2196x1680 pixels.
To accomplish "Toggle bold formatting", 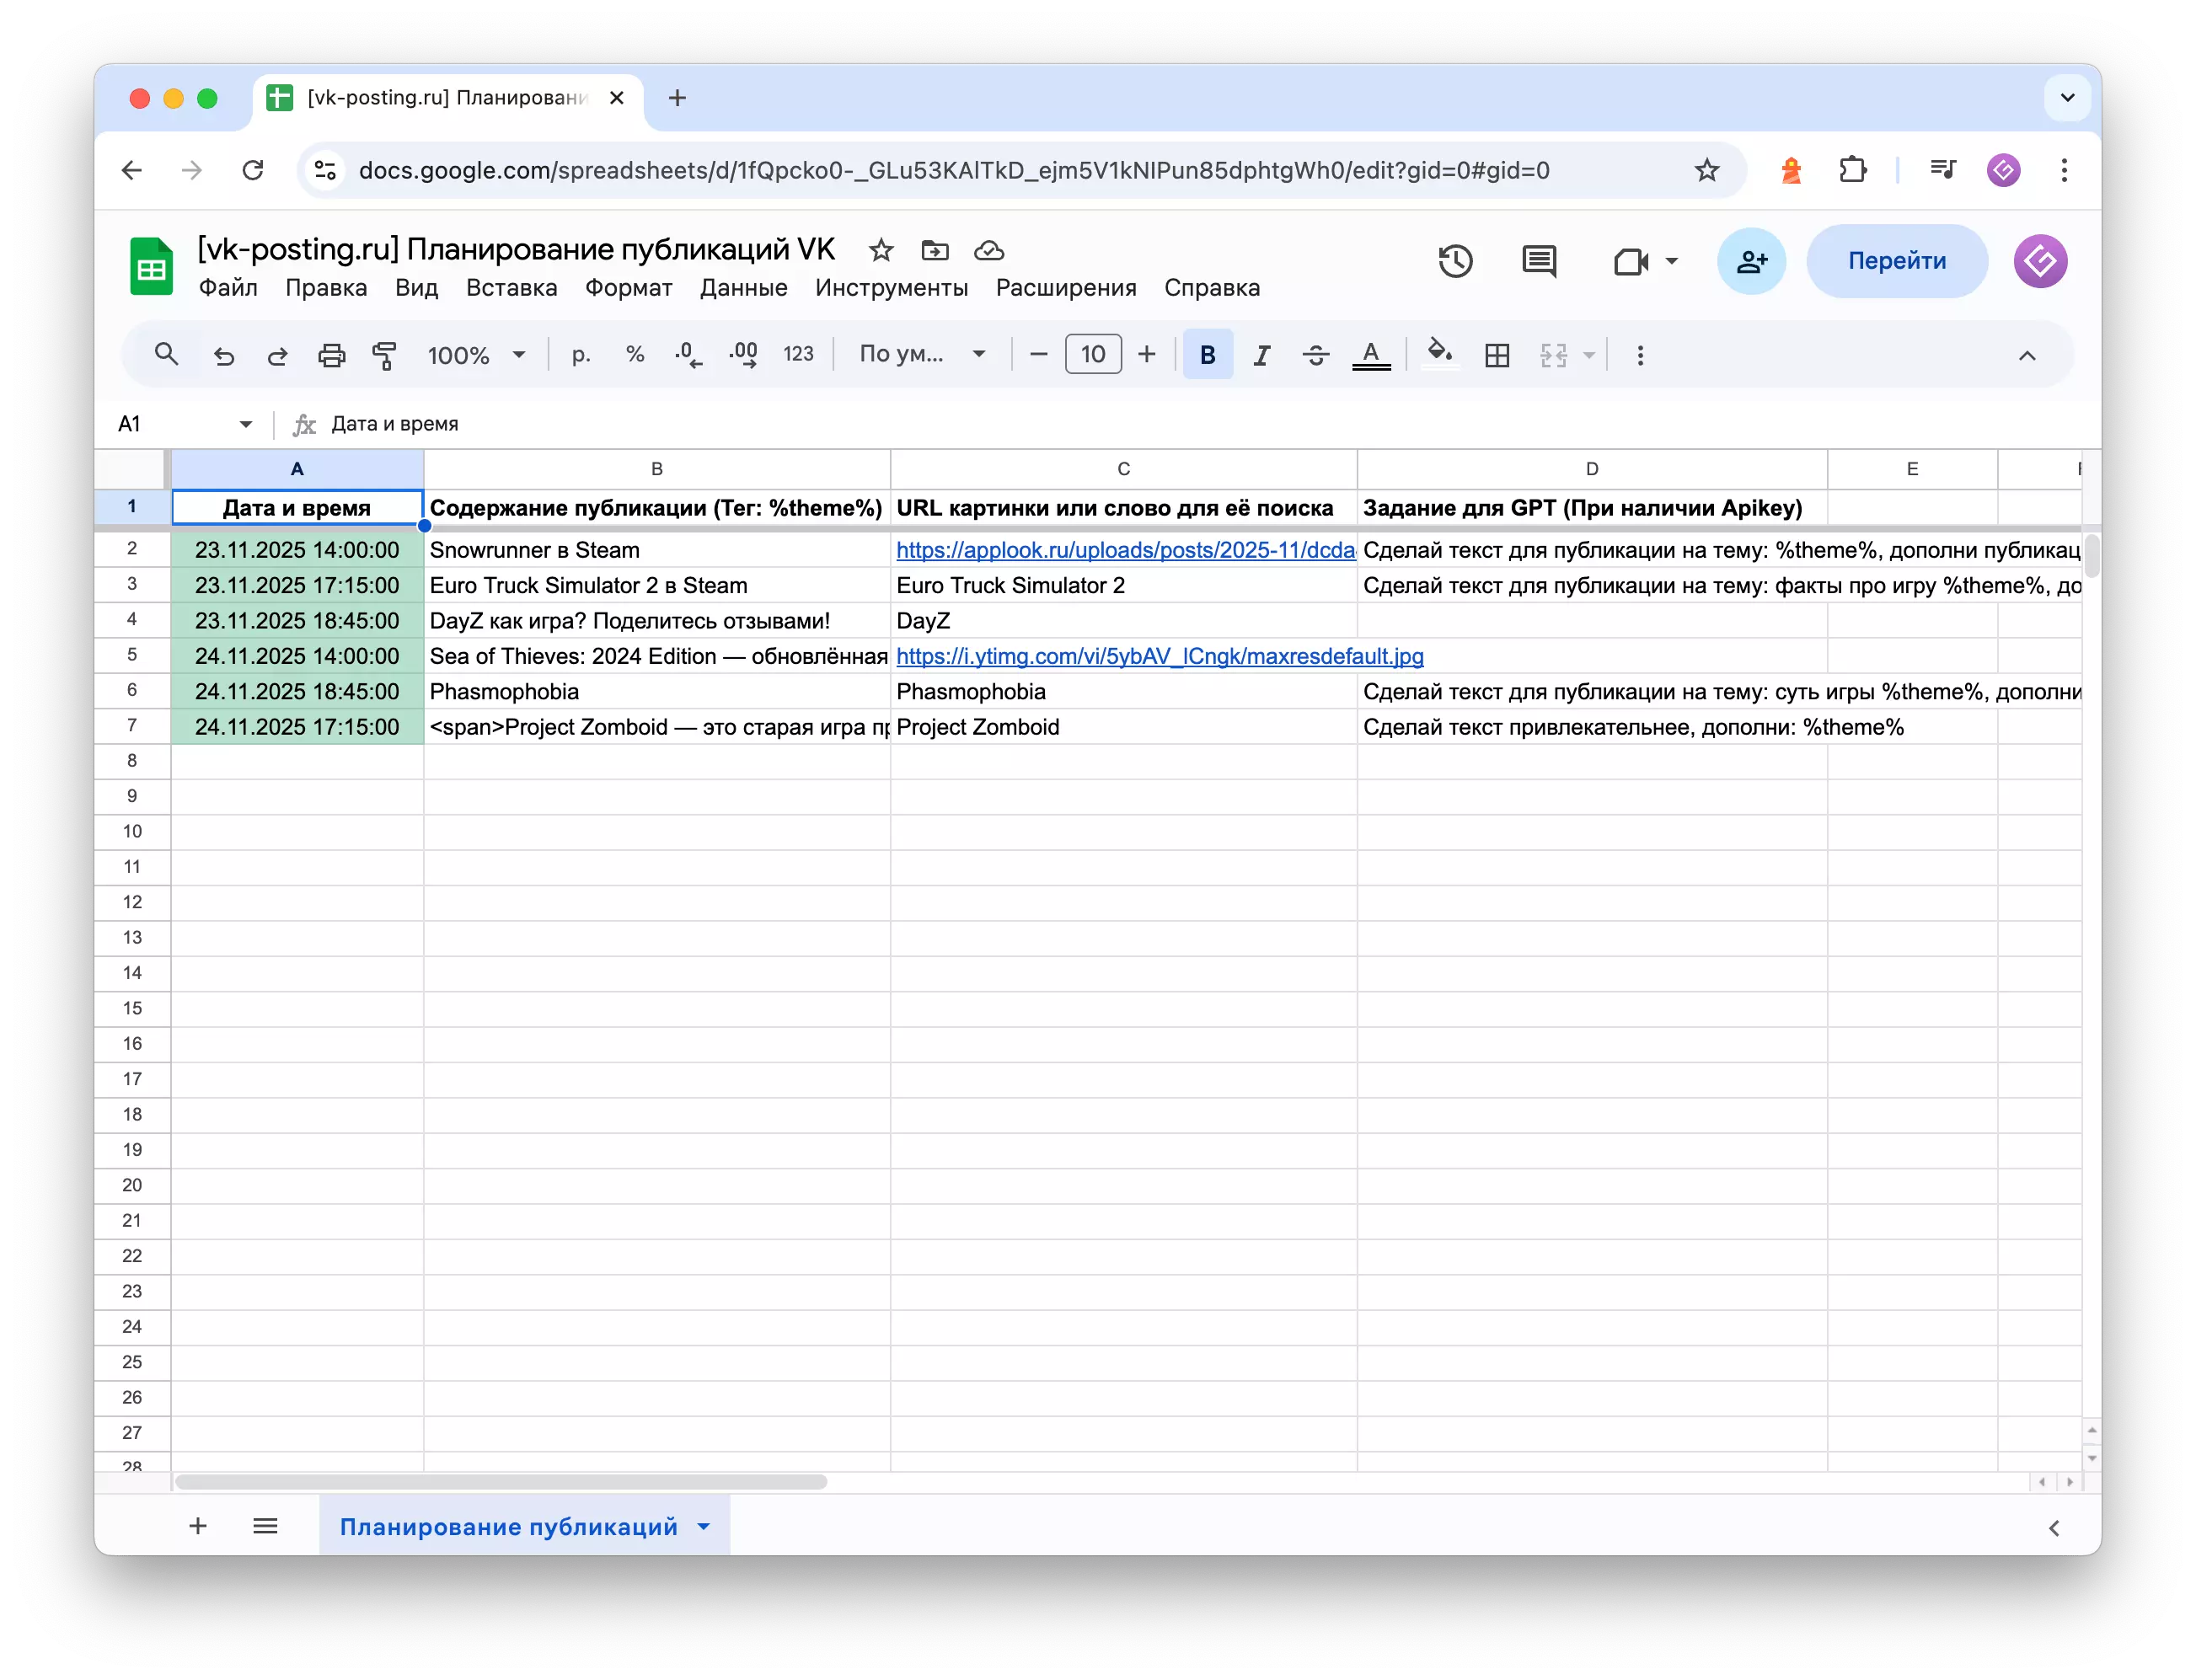I will click(1208, 354).
